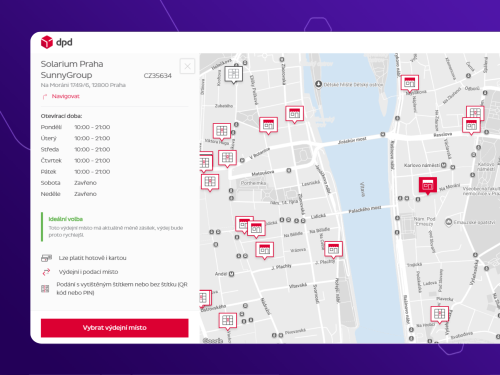Click the Pondělí opening hours row
500x375 pixels.
[x=75, y=127]
